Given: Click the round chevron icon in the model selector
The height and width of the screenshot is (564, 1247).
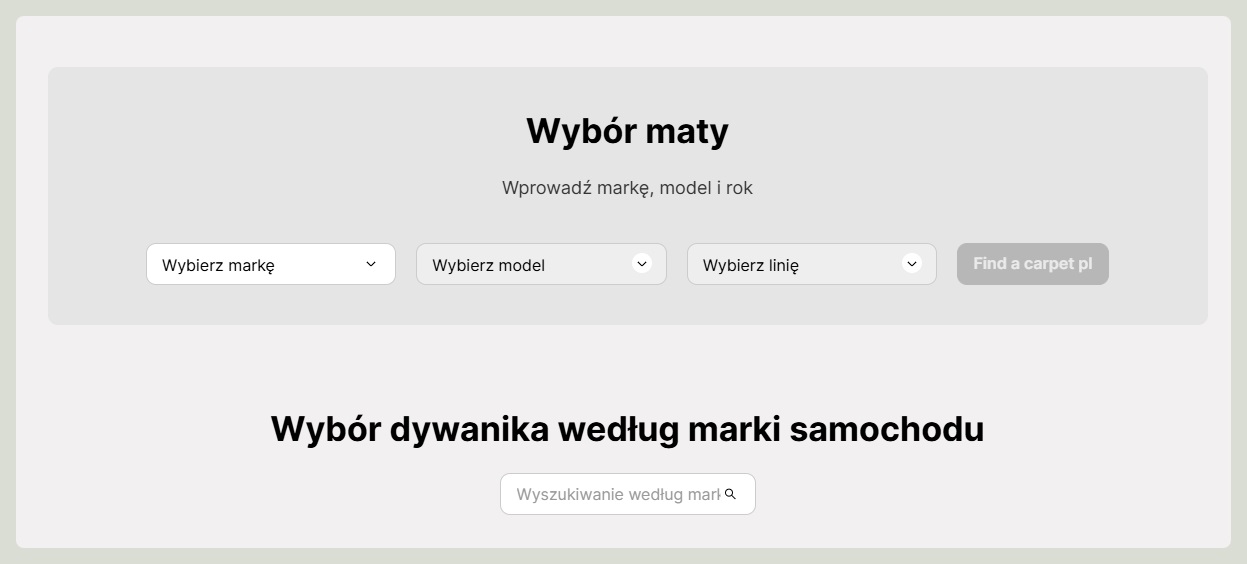Looking at the screenshot, I should click(x=642, y=264).
